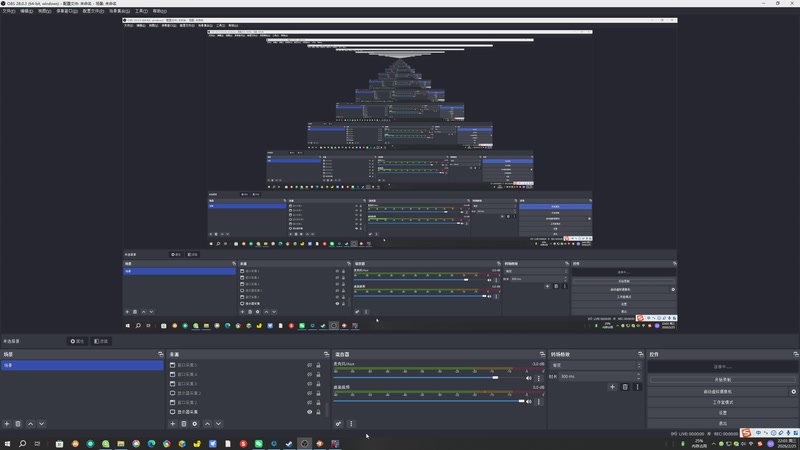Open the Scene Collection menu
Viewport: 800px width, 450px height.
click(x=119, y=11)
